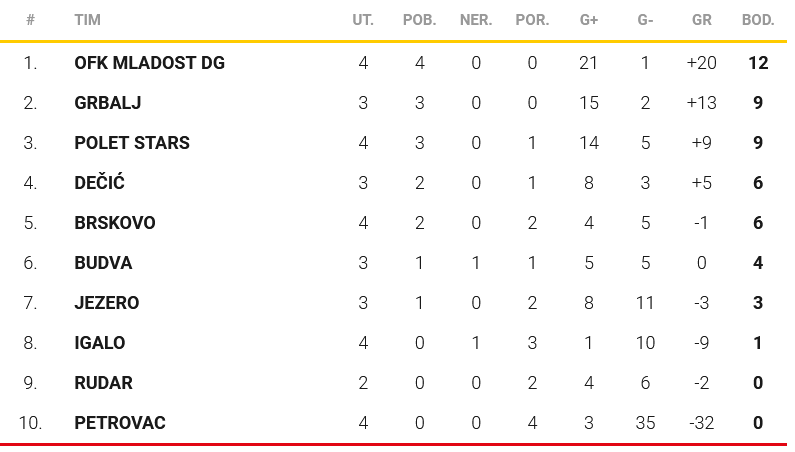Click the # rank column header
Screen dimensions: 795x452
click(31, 20)
